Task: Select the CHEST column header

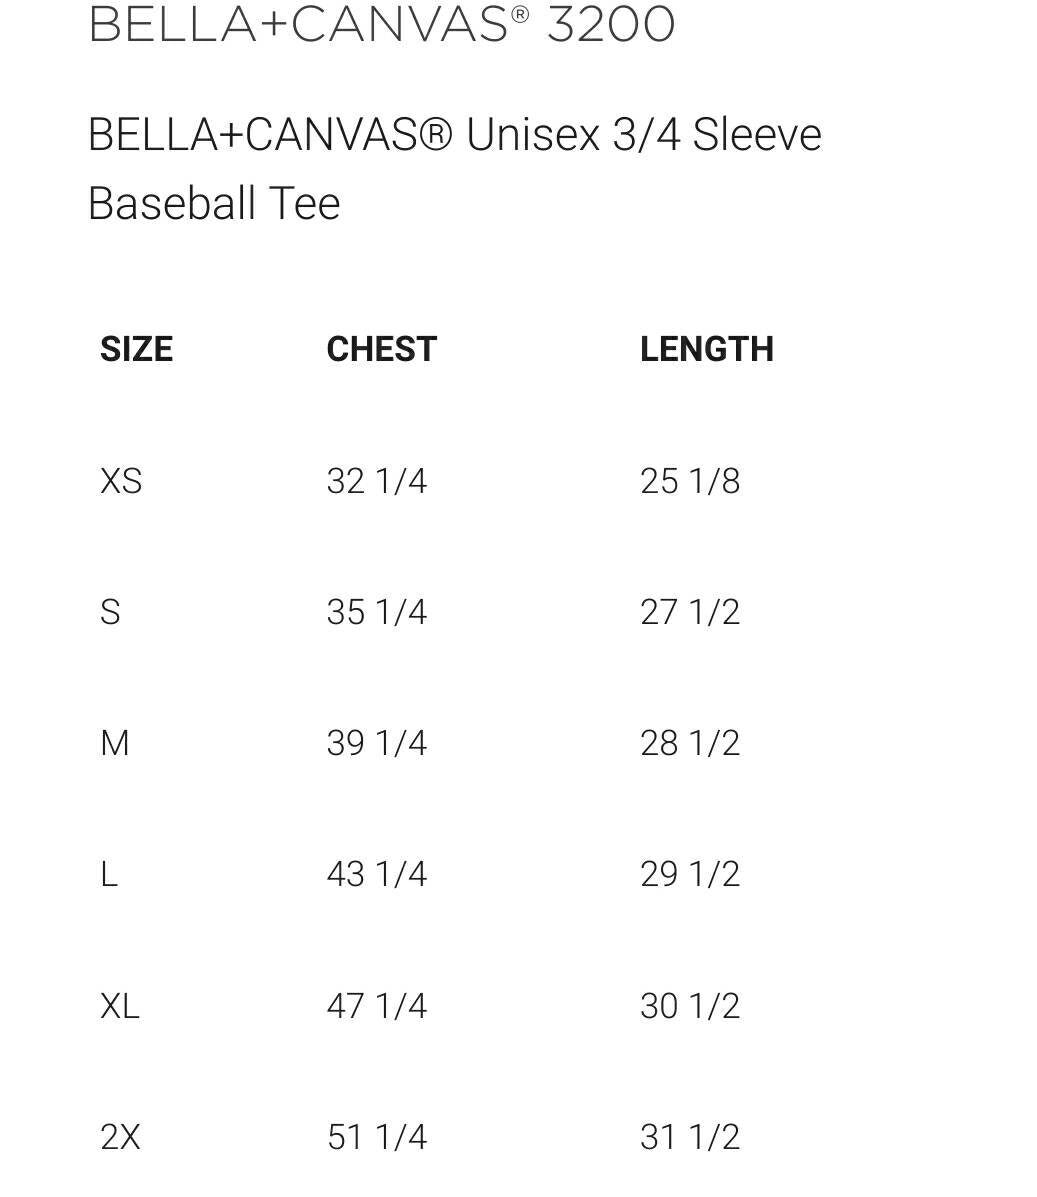Action: click(381, 349)
